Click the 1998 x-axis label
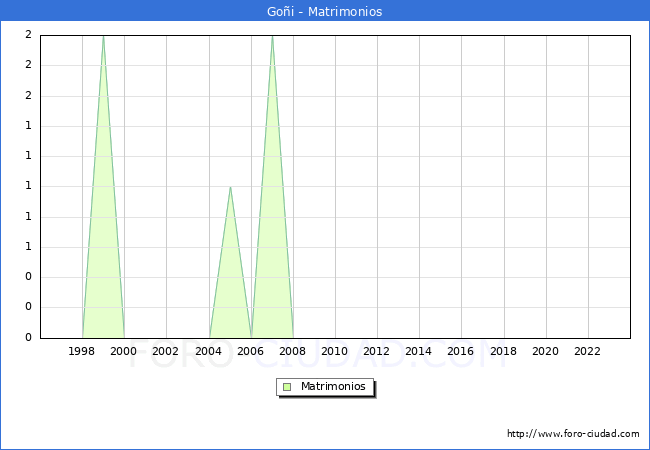 tap(82, 351)
